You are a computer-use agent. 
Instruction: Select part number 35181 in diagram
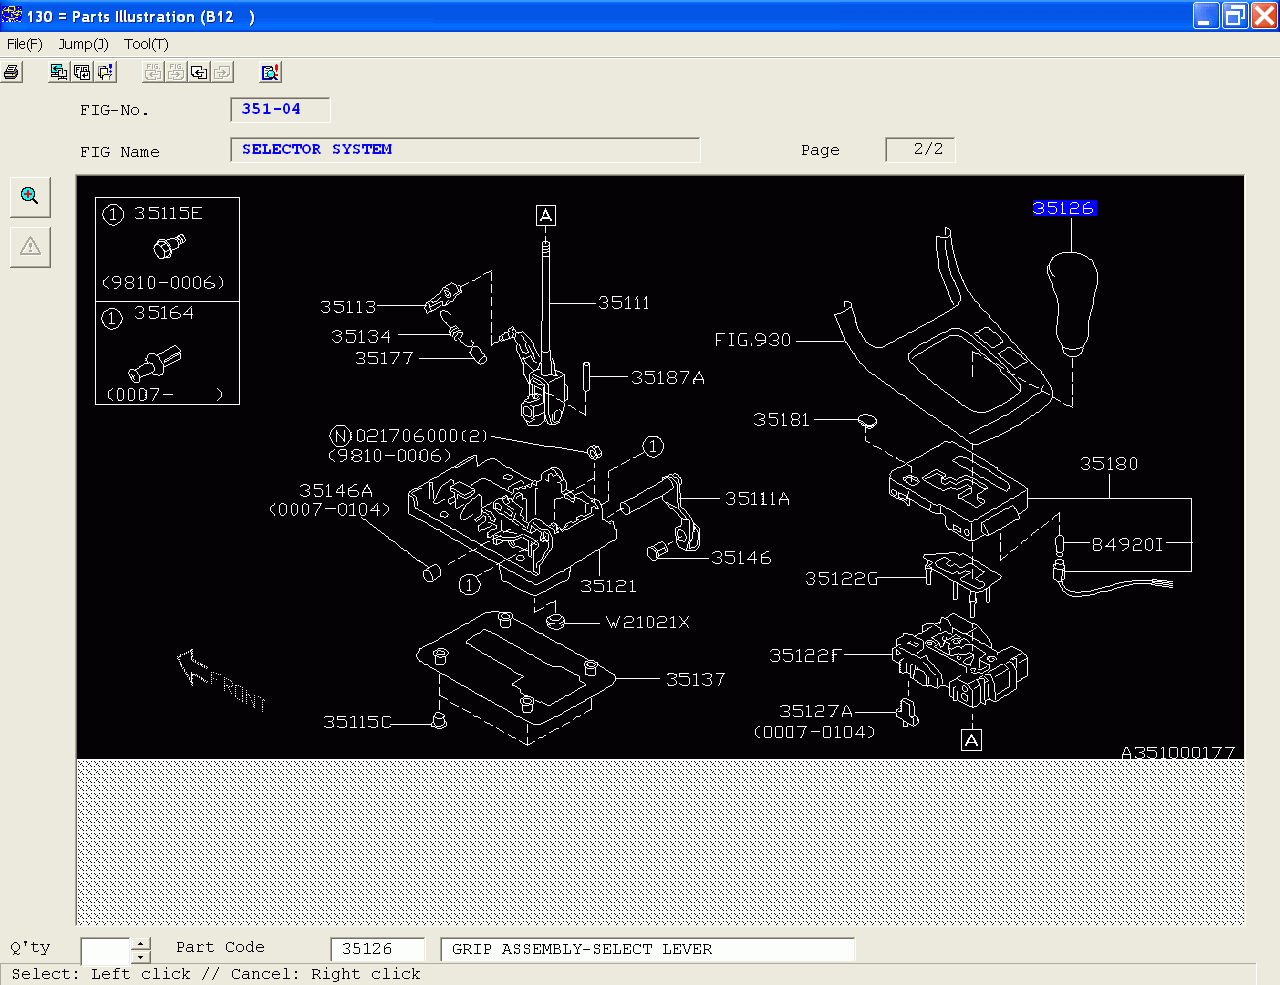point(781,420)
